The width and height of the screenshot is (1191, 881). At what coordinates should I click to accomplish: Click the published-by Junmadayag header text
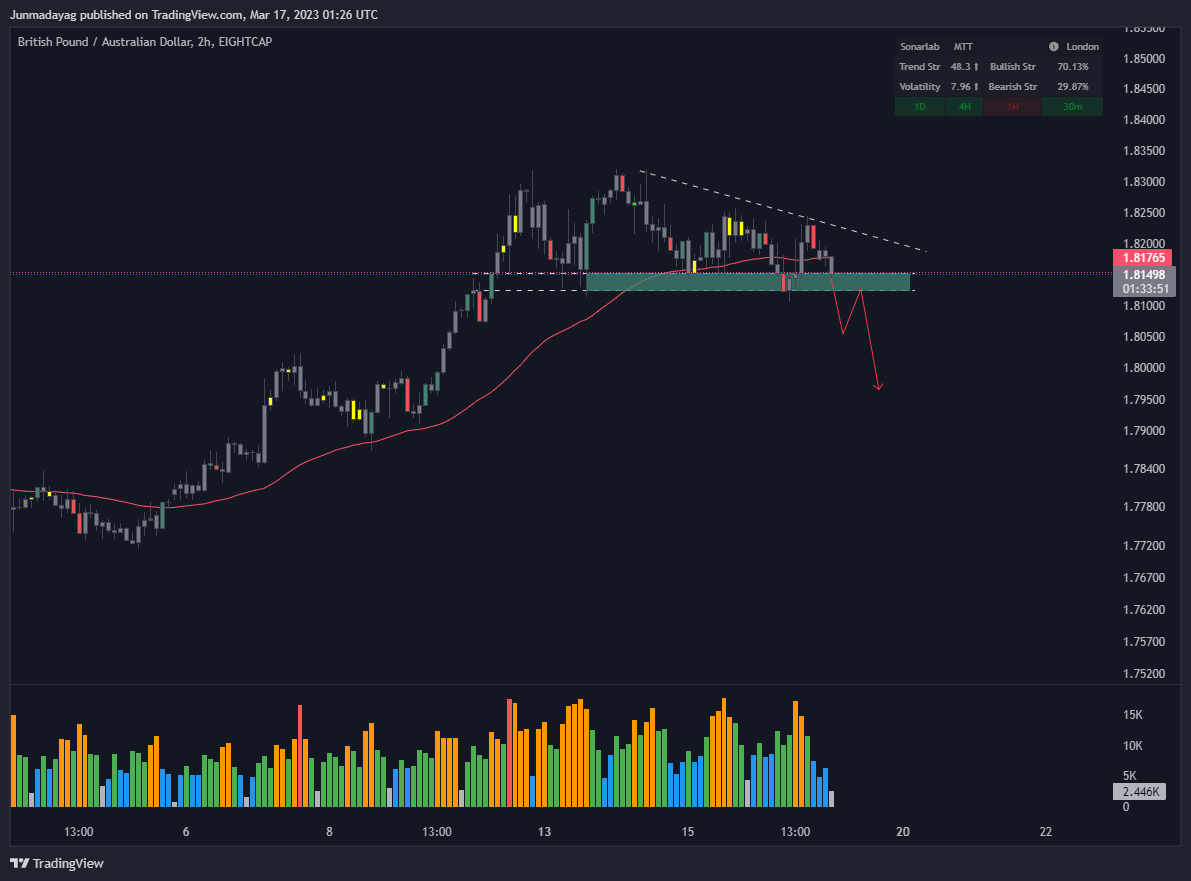194,14
